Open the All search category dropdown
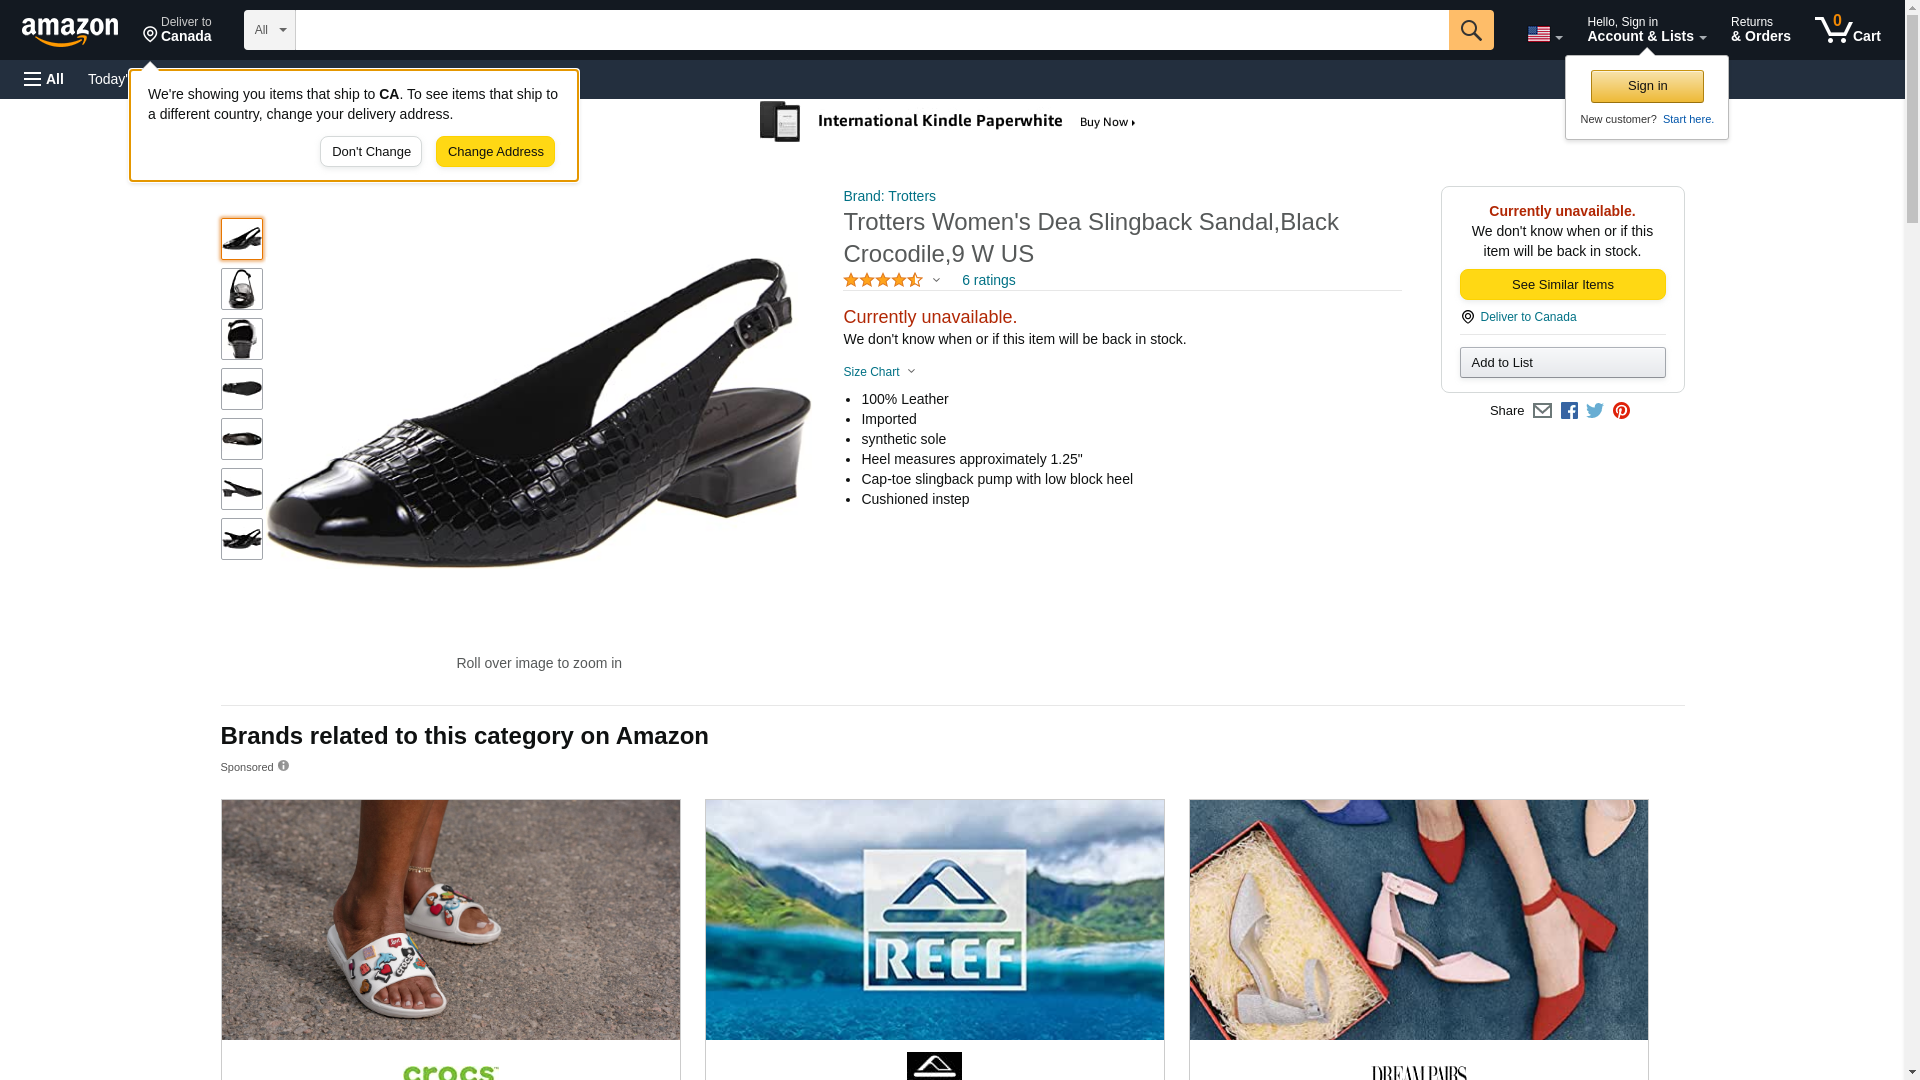1920x1080 pixels. coord(269,30)
